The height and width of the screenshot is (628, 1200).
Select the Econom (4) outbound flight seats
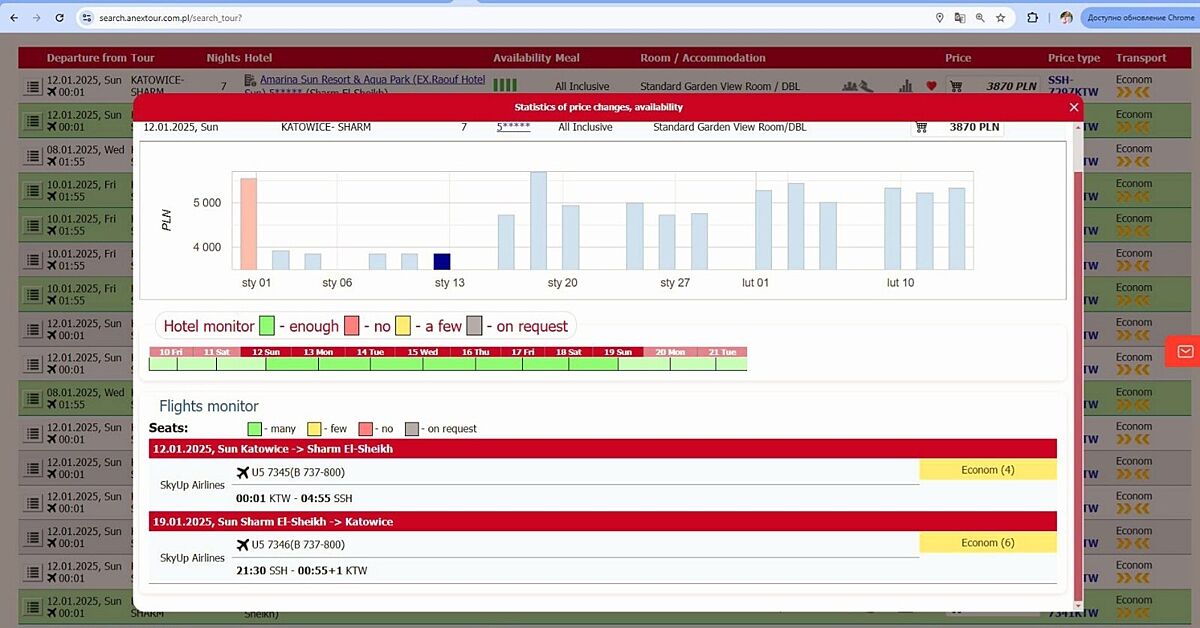click(987, 470)
